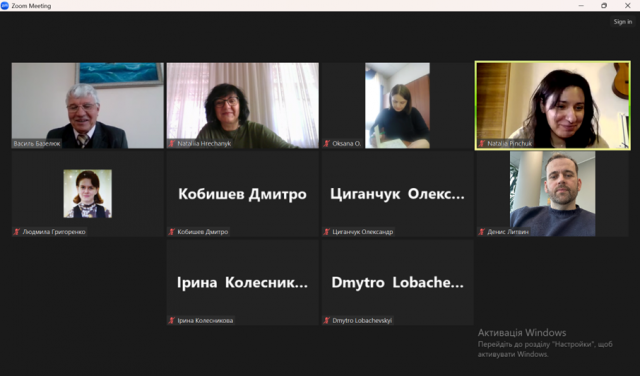Click Людмила Григоренко's profile picture
Viewport: 640px width, 376px height.
87,194
